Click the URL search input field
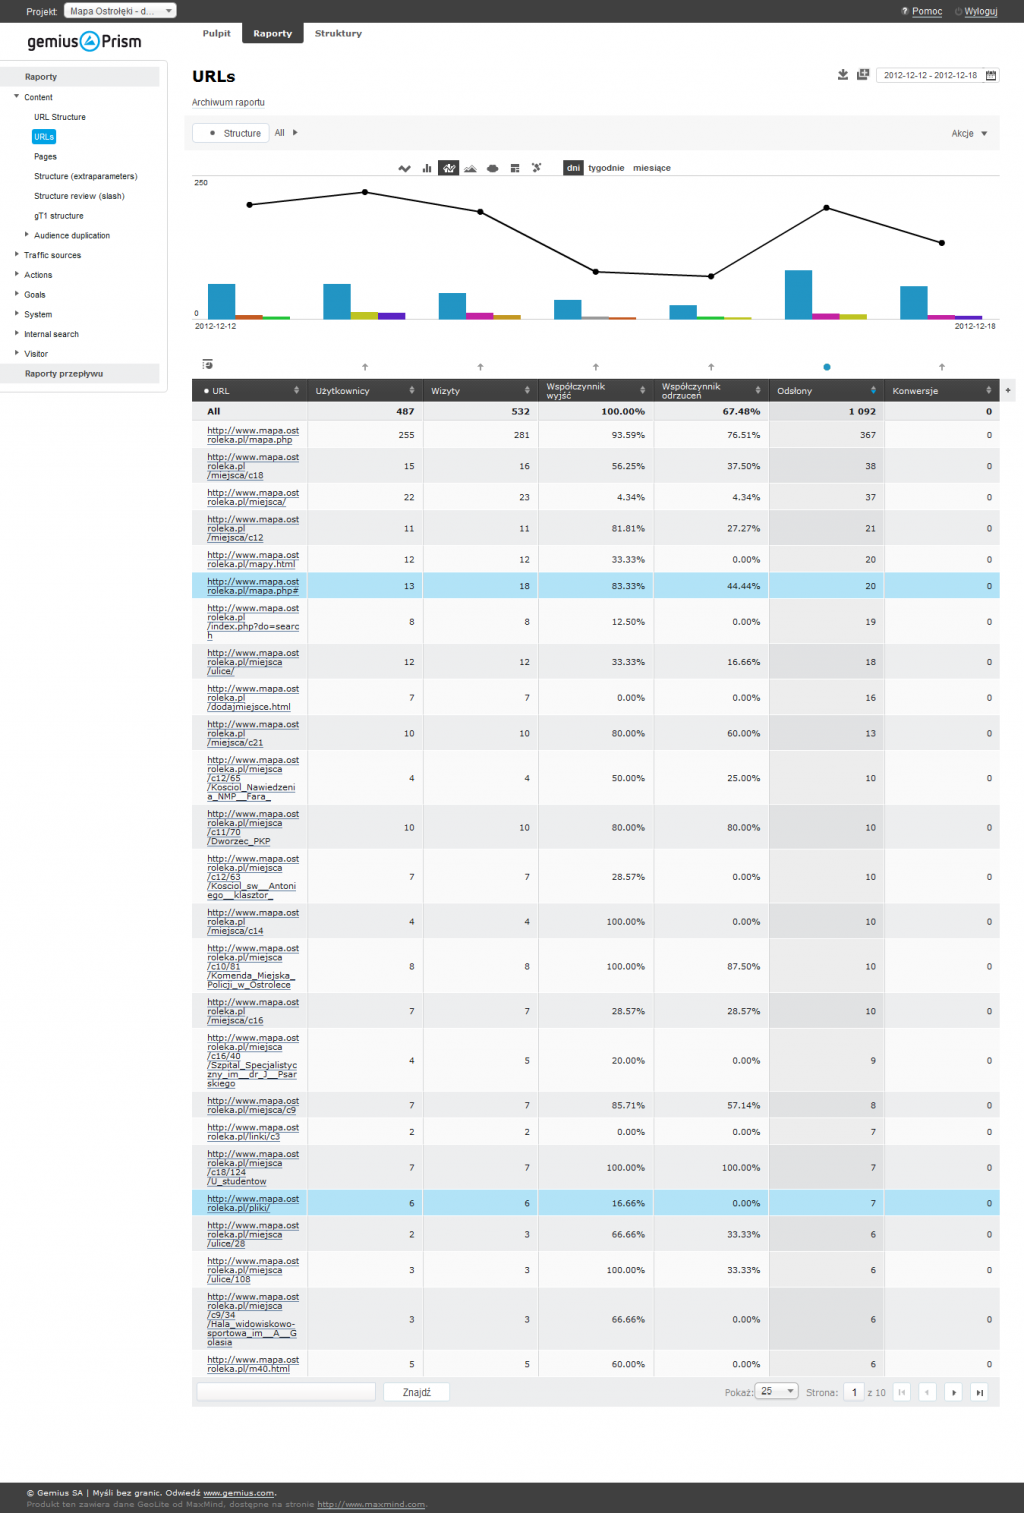 (x=286, y=1392)
